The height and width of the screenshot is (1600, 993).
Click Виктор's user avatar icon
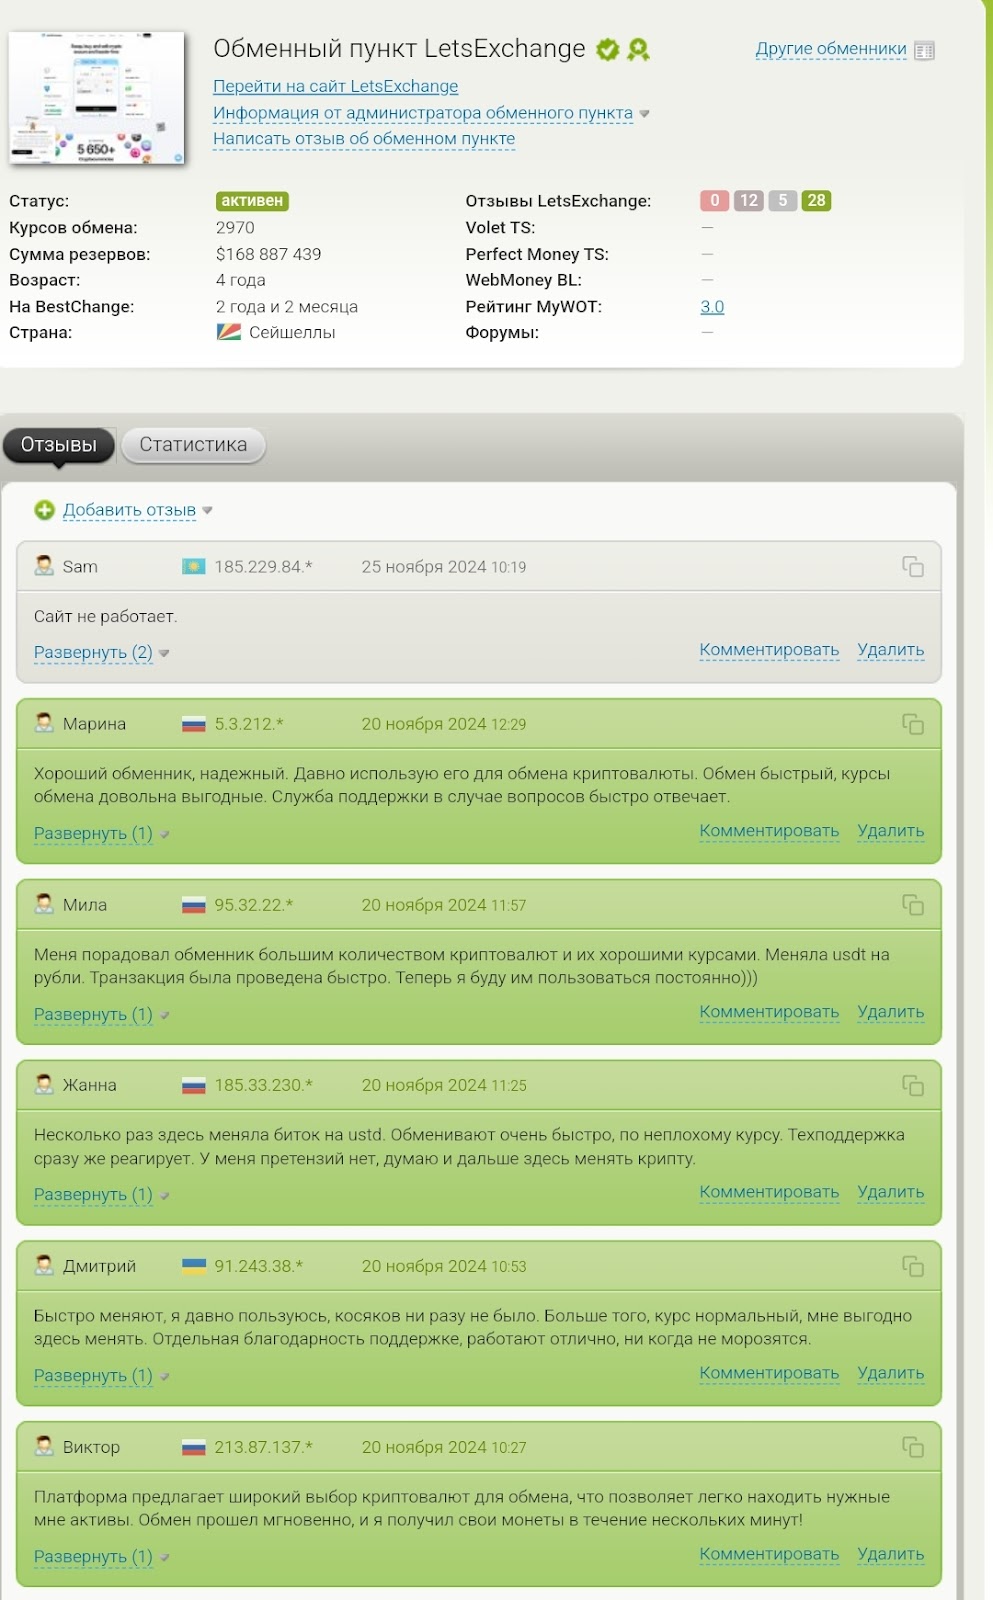click(44, 1446)
